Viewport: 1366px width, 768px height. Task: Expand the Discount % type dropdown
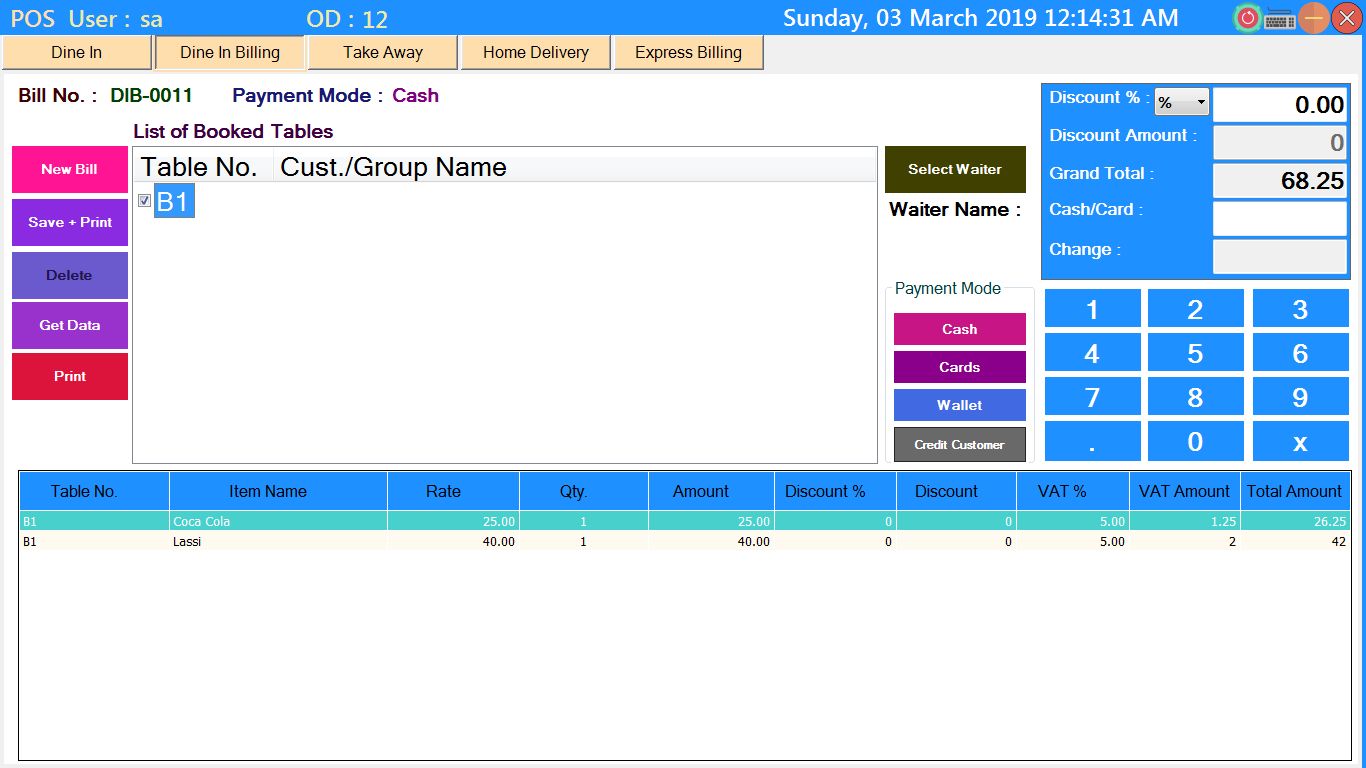pyautogui.click(x=1181, y=103)
